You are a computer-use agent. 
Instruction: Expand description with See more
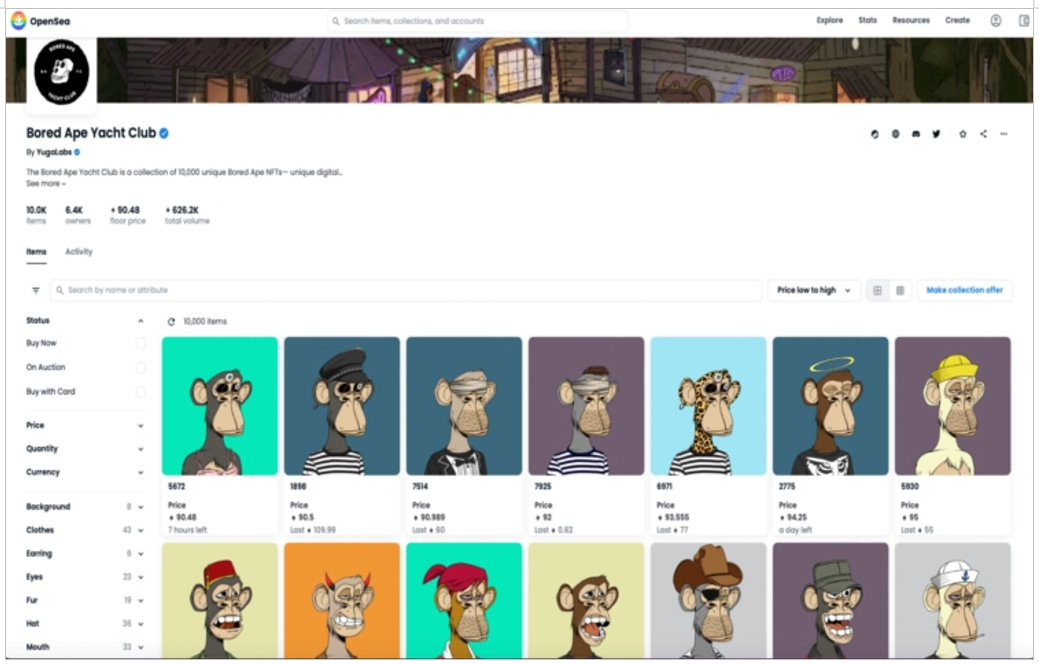pyautogui.click(x=46, y=184)
